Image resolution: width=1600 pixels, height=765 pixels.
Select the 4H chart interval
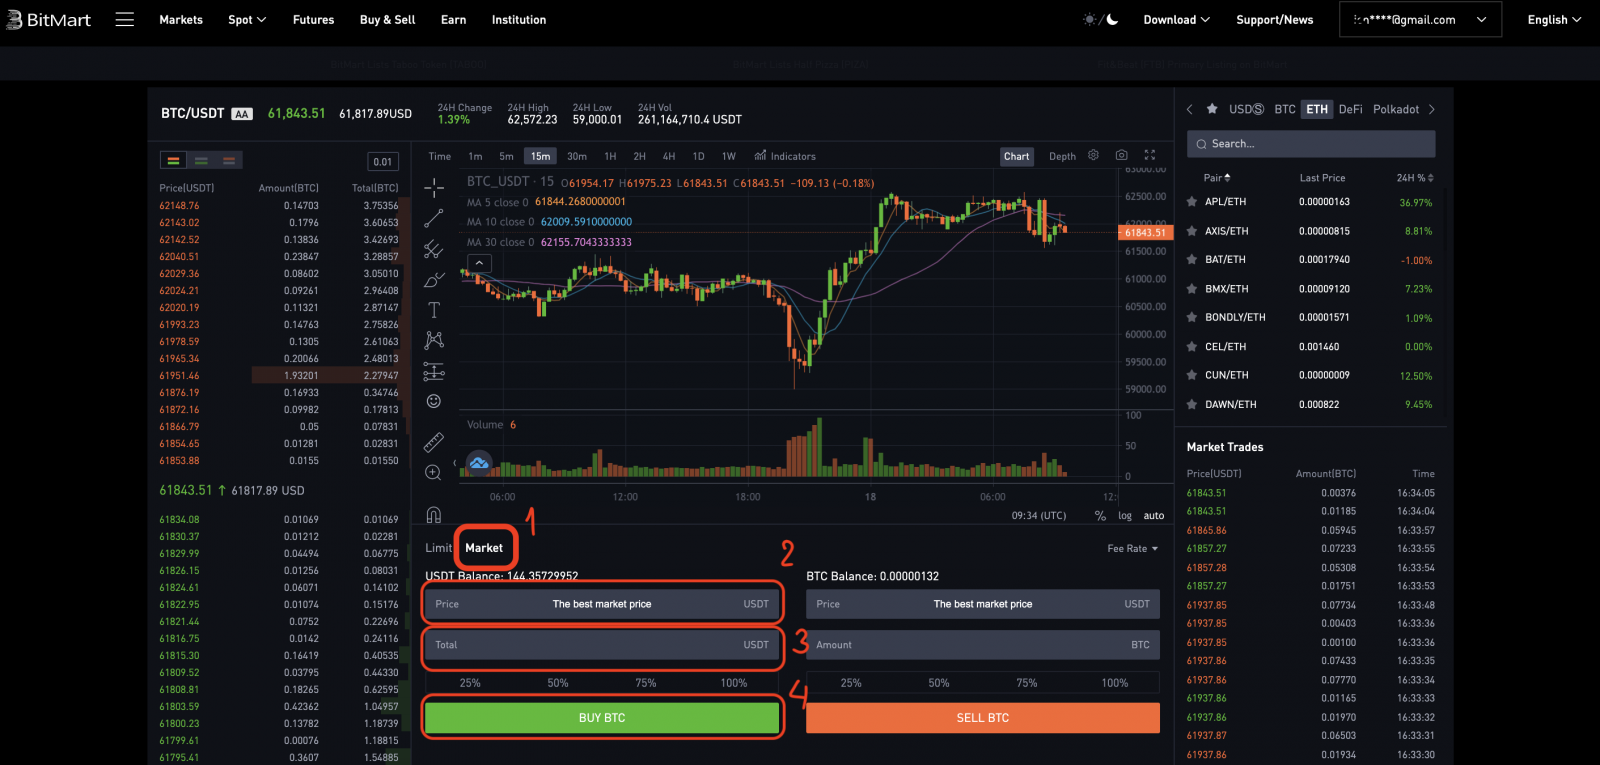pyautogui.click(x=669, y=156)
